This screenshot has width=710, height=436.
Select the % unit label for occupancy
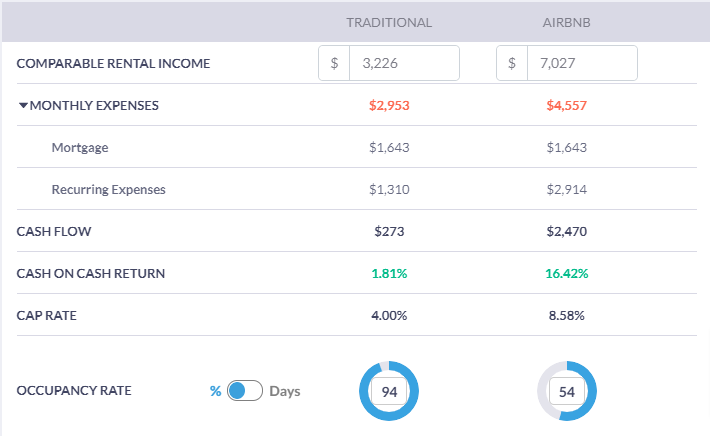[x=215, y=391]
